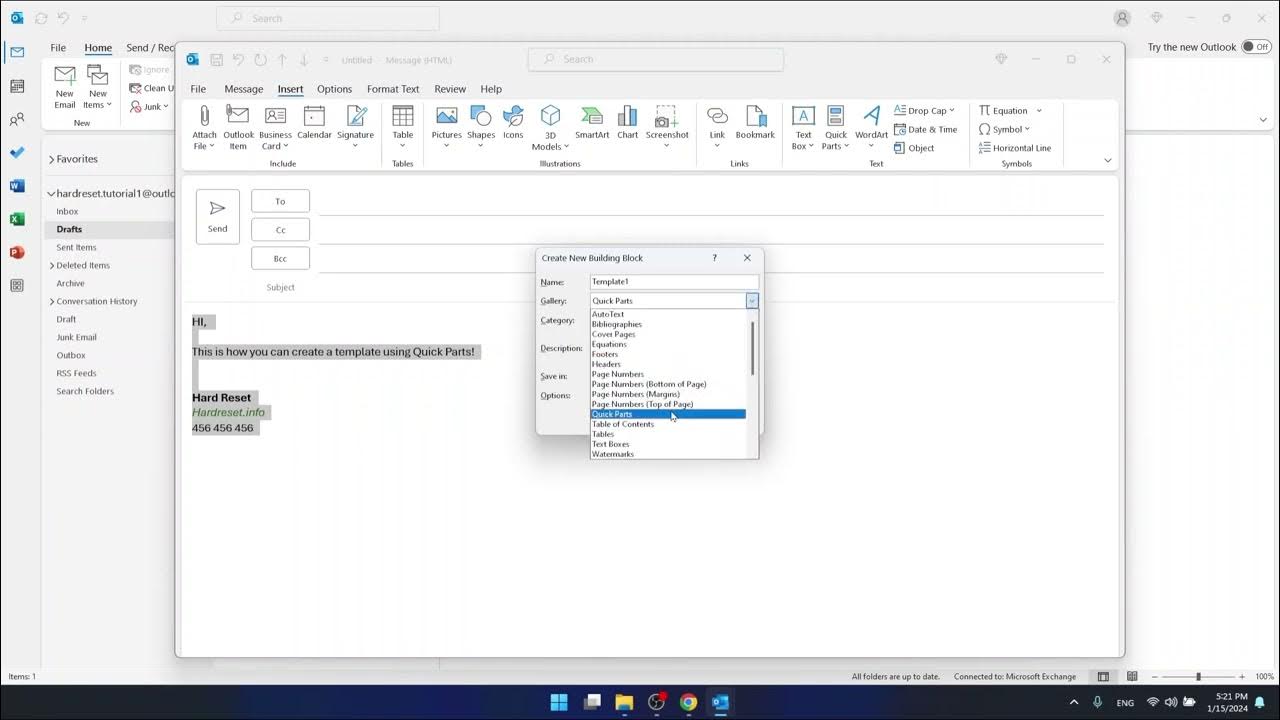The image size is (1280, 720).
Task: Expand the Favorites folder group
Action: 52,159
